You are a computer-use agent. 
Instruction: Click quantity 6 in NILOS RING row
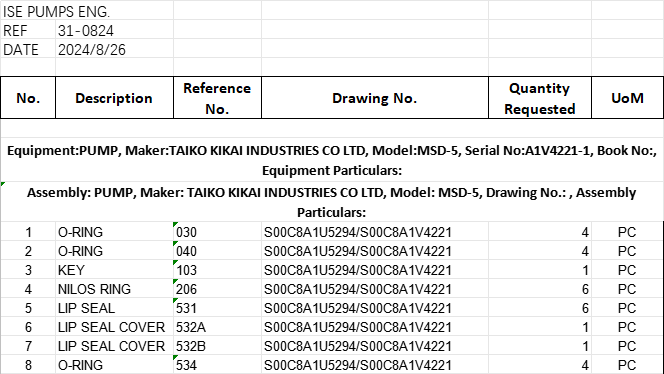(x=540, y=289)
